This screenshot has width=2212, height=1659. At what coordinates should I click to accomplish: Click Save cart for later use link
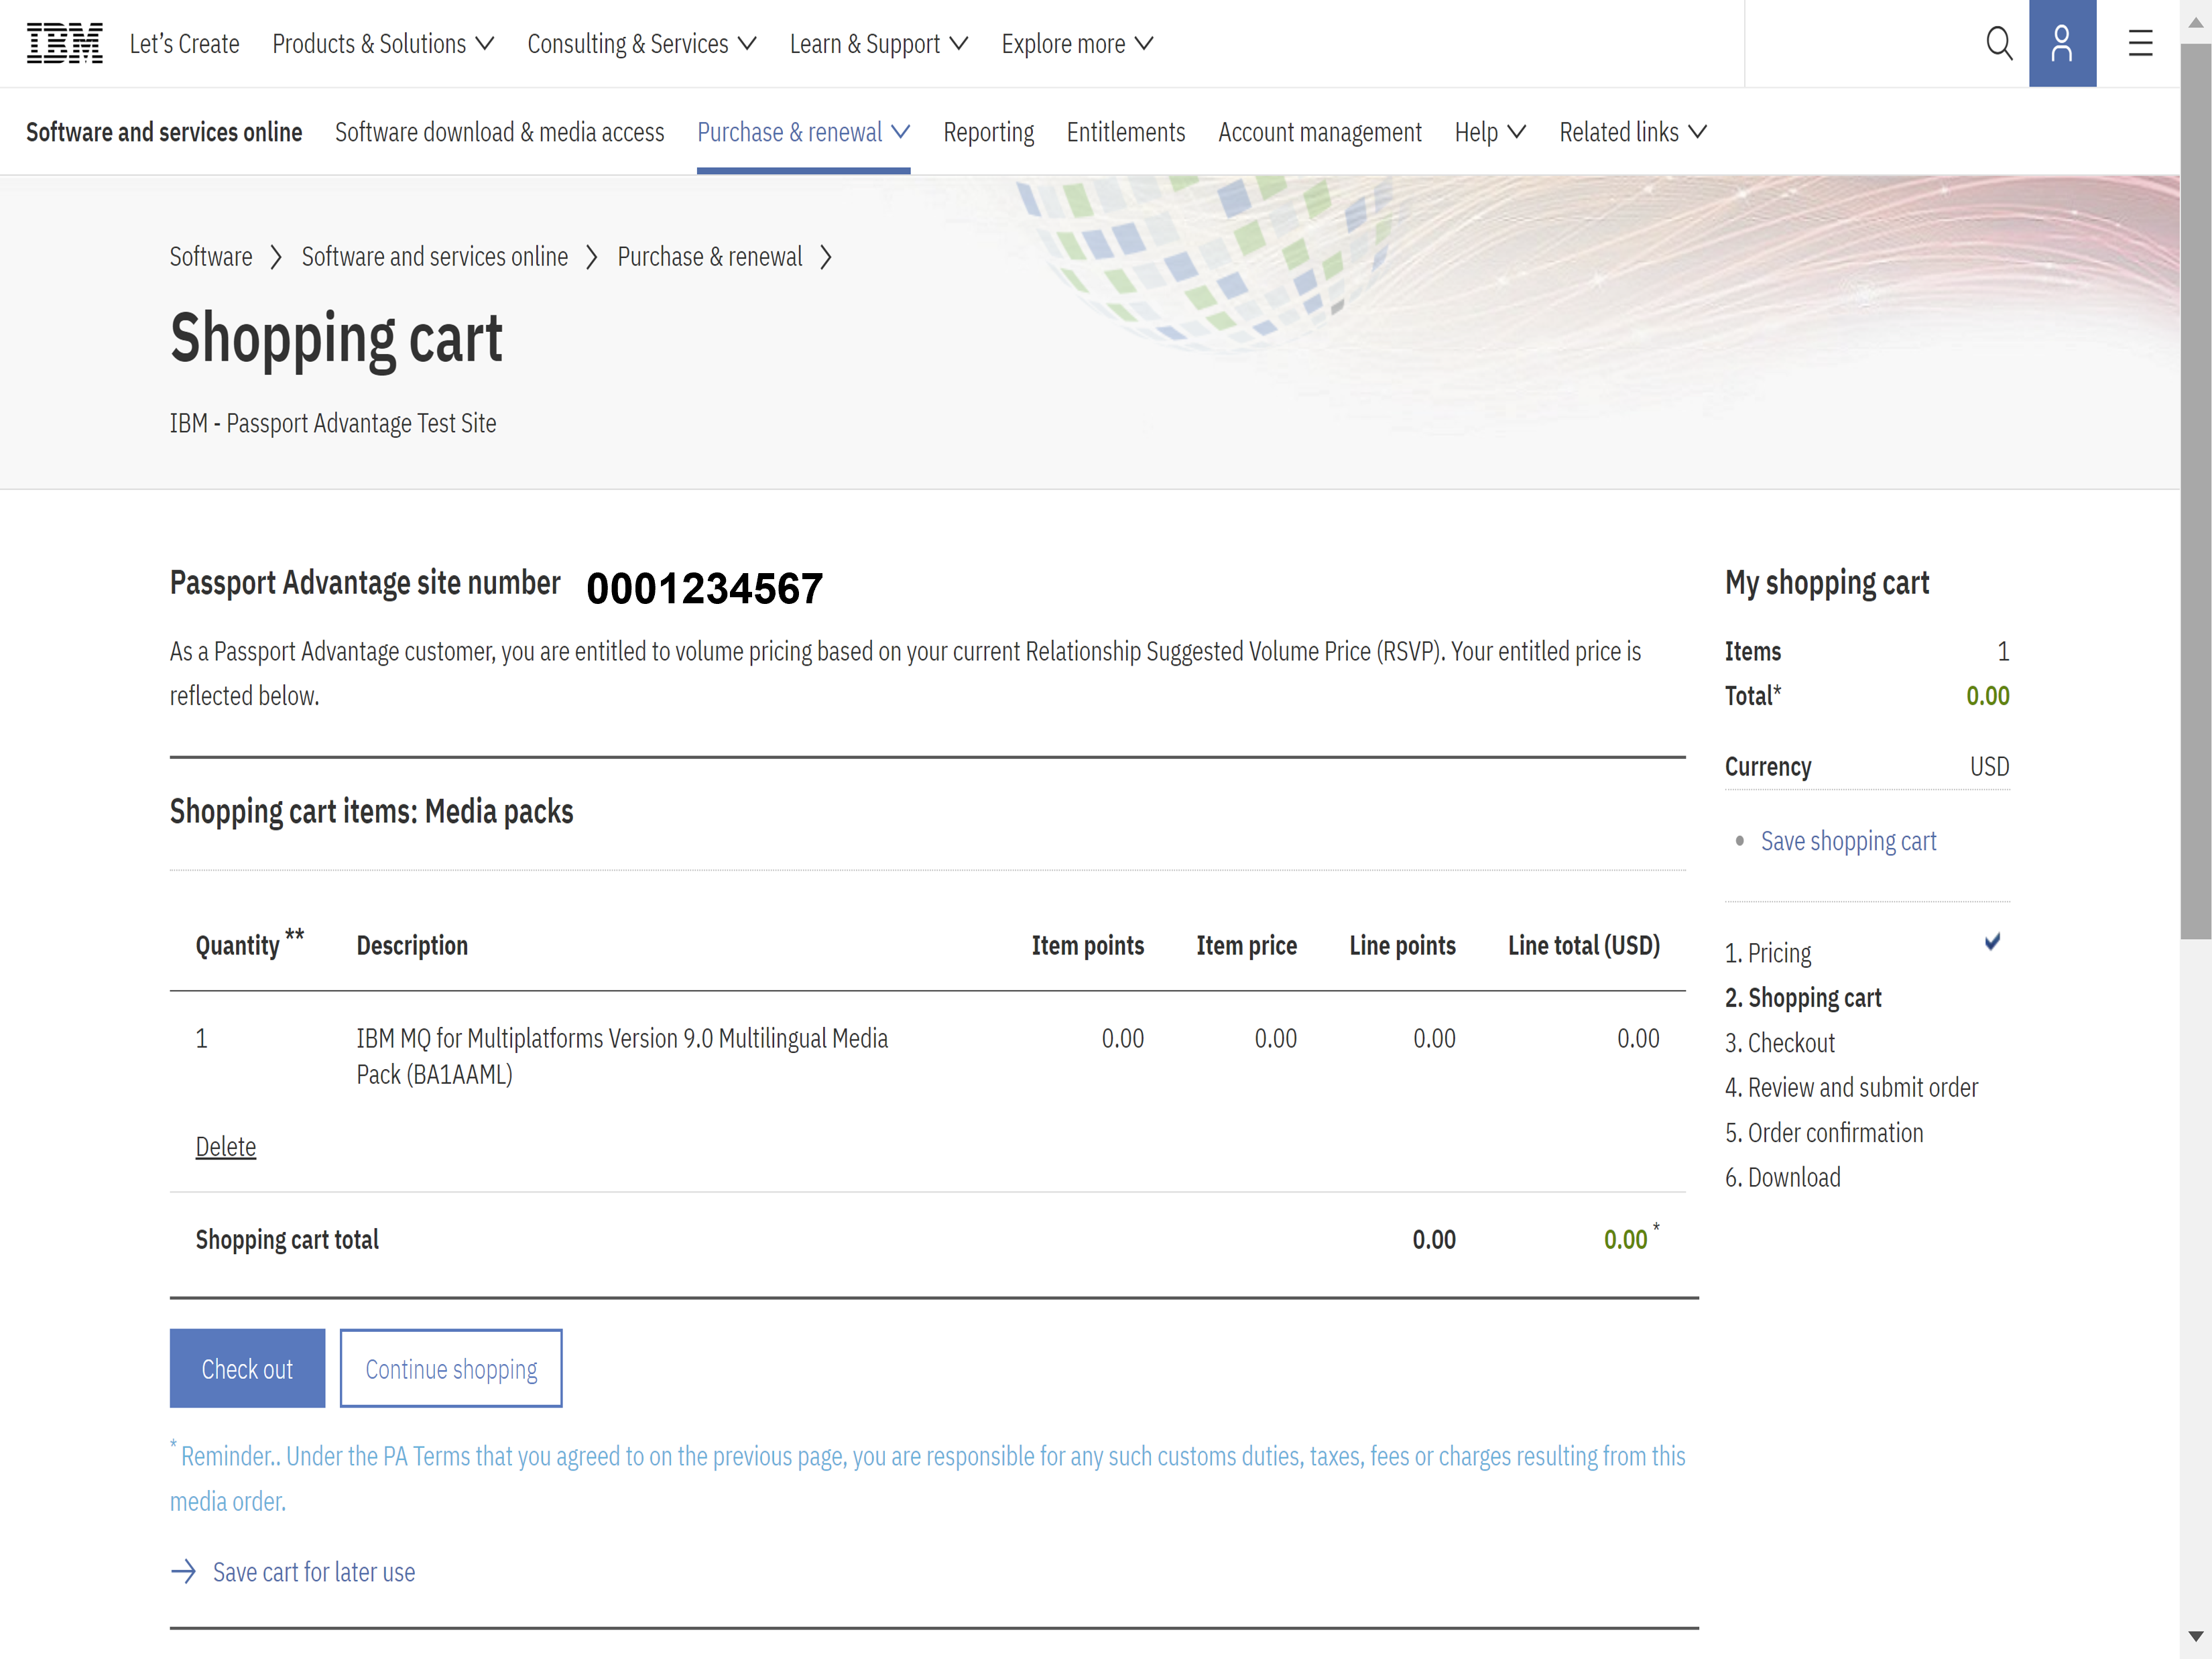coord(314,1572)
